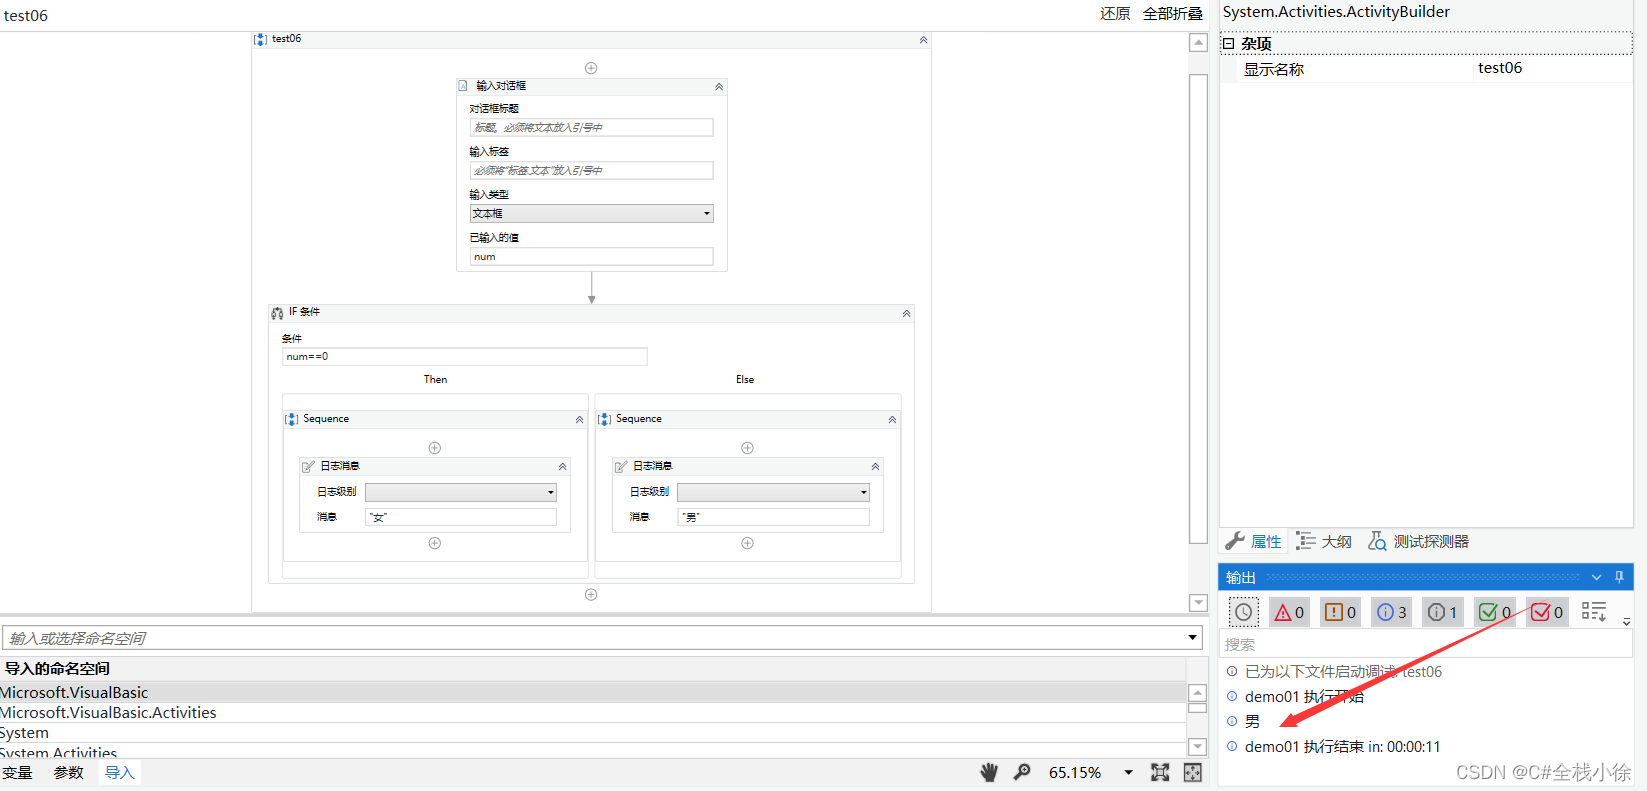The height and width of the screenshot is (791, 1647).
Task: Click the 对话框标题 input field
Action: tap(591, 128)
